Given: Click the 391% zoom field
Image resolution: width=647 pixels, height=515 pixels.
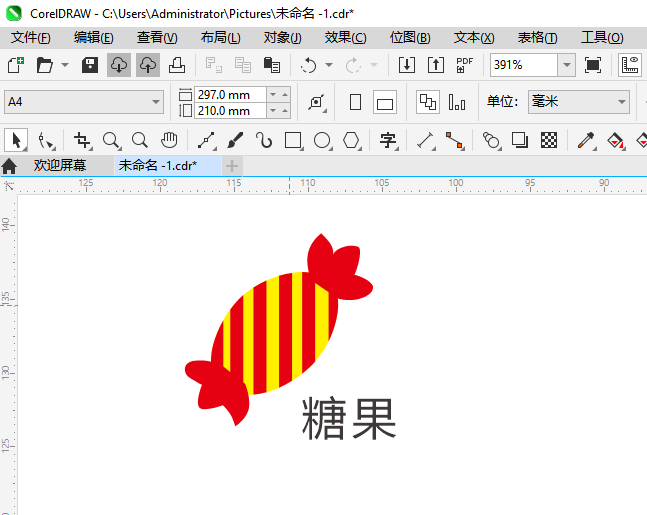Looking at the screenshot, I should 524,65.
